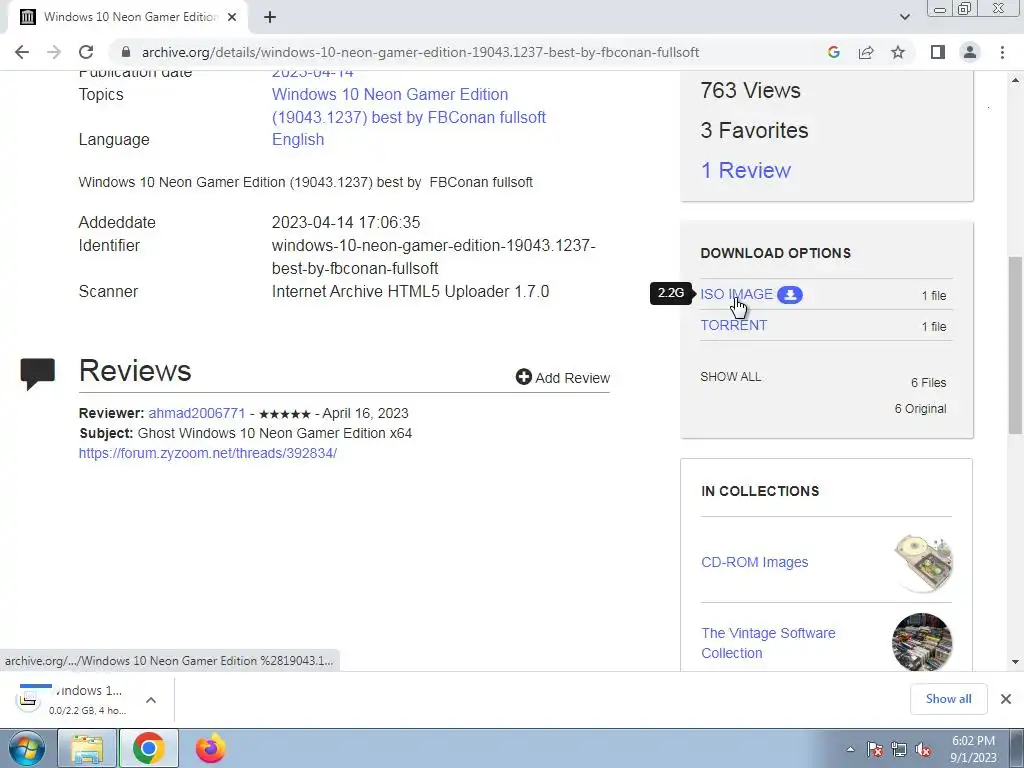The height and width of the screenshot is (768, 1024).
Task: Share this page via share icon
Action: (866, 52)
